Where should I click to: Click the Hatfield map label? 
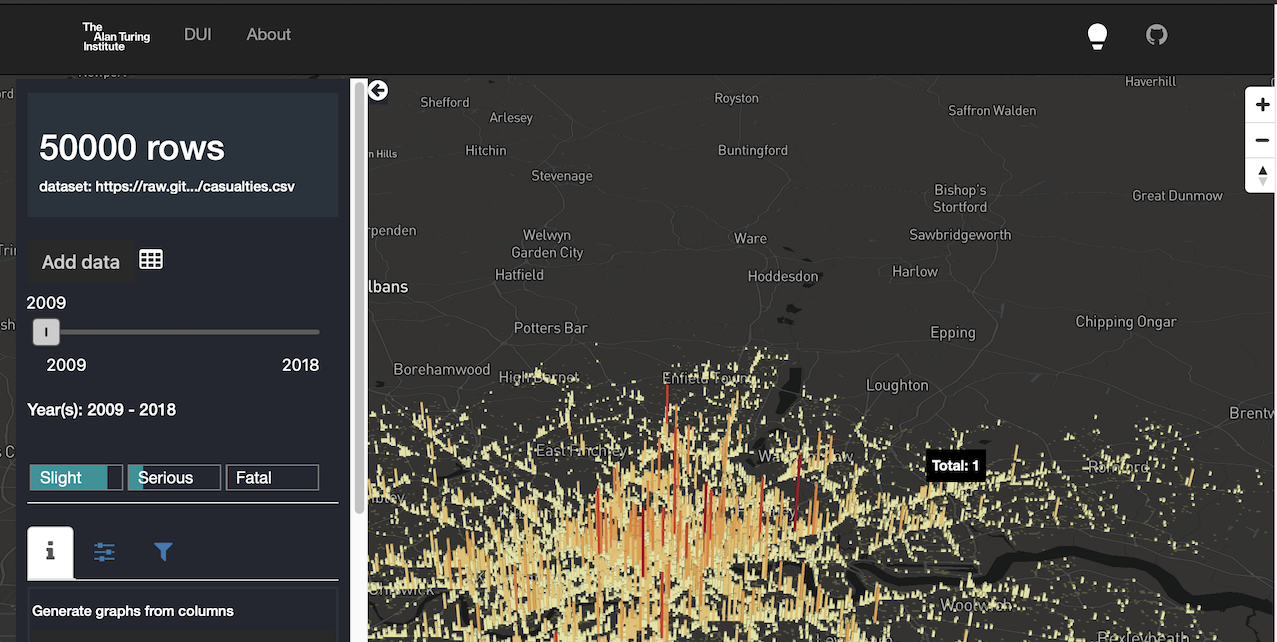519,274
